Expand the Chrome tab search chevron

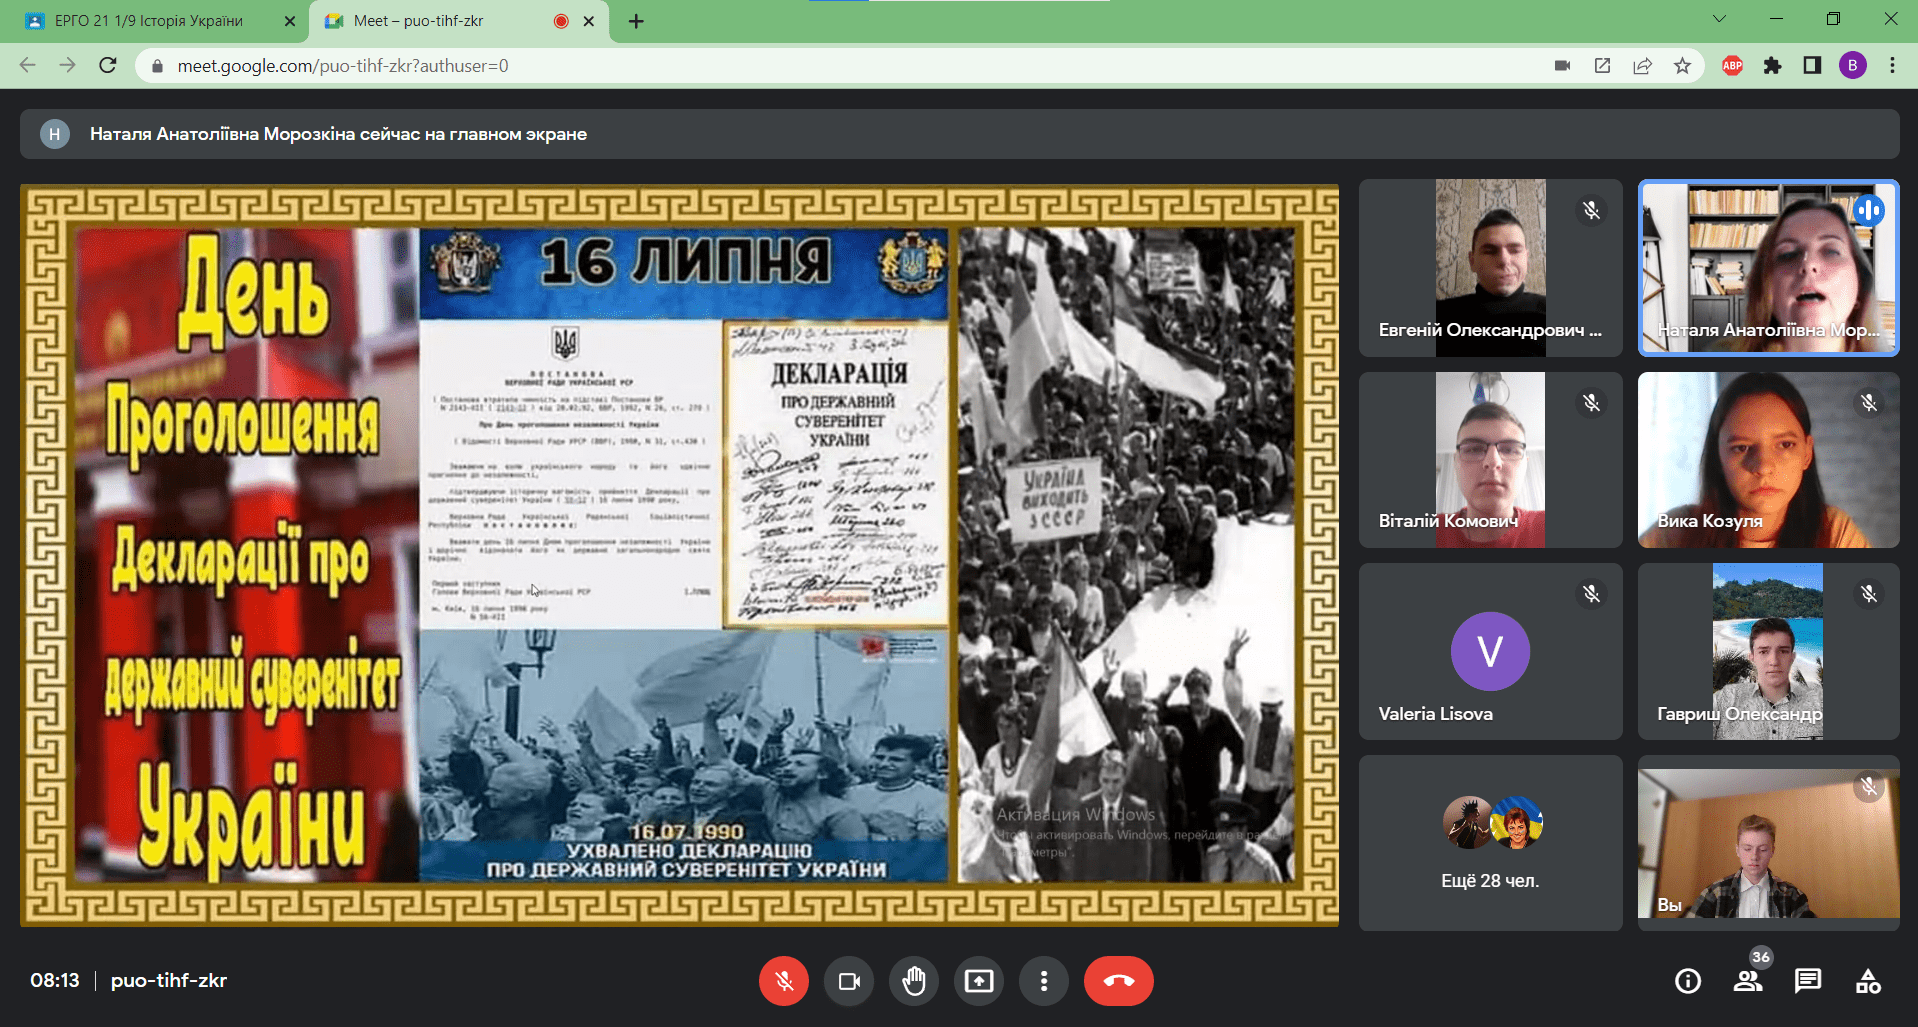coord(1718,19)
